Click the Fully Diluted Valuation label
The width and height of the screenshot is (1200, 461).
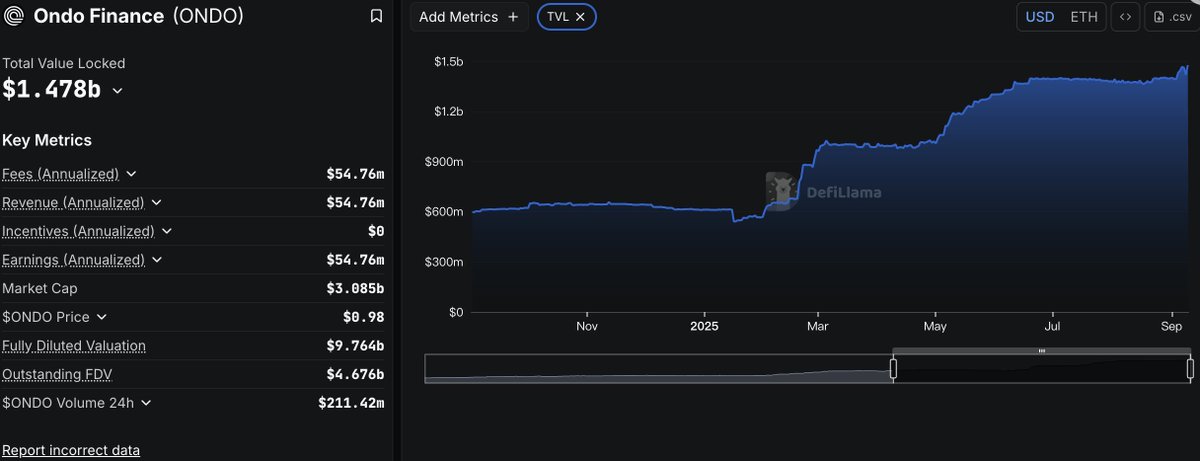[x=74, y=346]
